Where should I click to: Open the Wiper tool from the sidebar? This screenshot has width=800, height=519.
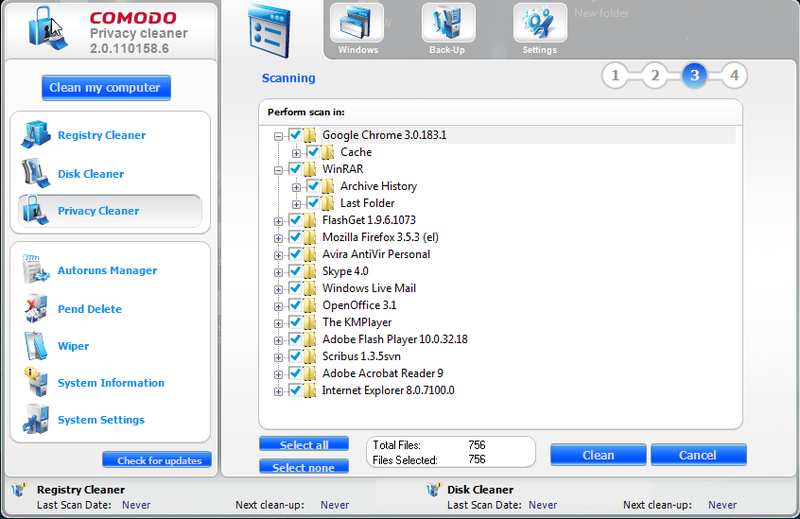(73, 346)
